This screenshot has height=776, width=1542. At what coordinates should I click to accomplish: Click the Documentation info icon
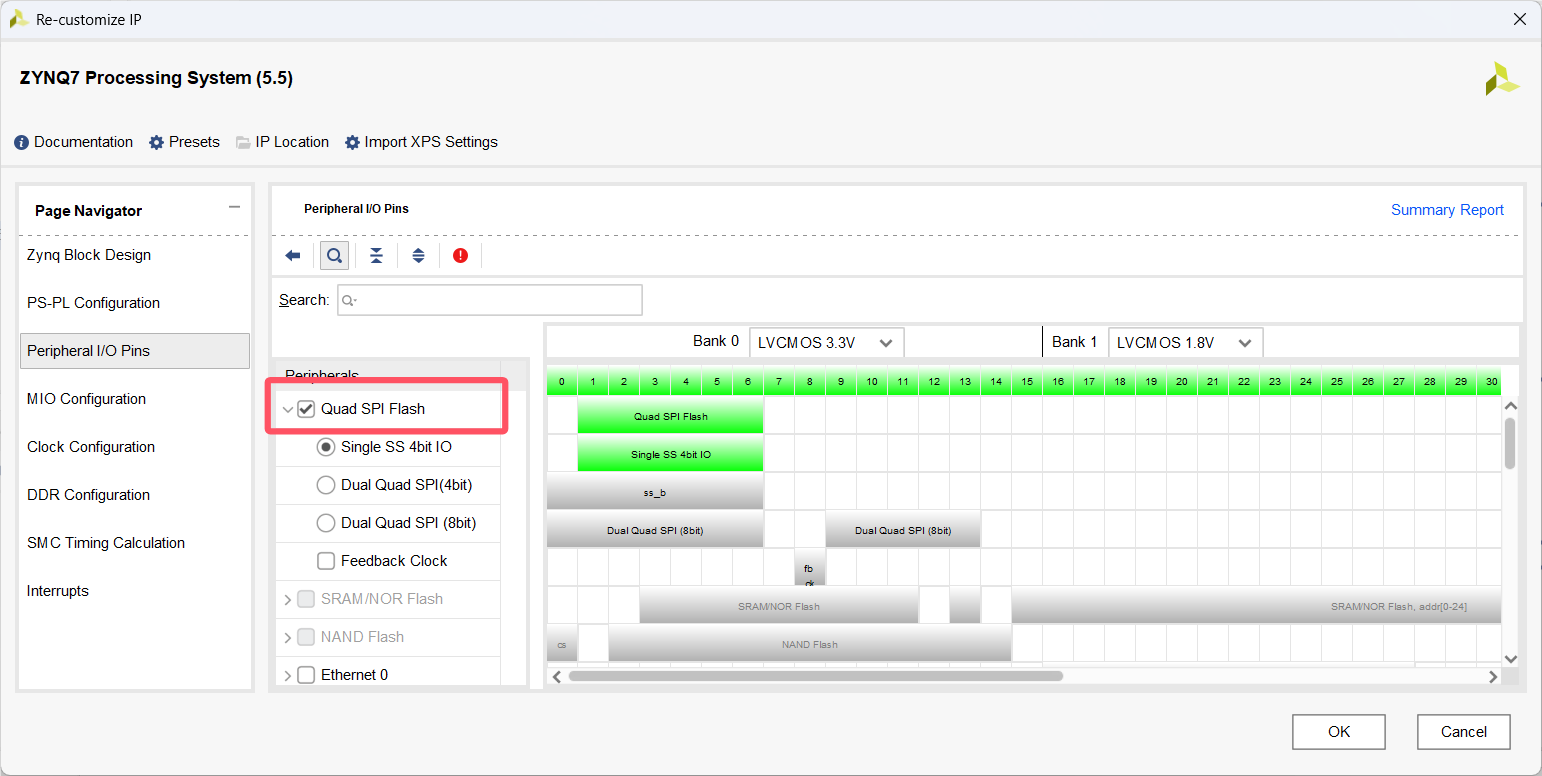(22, 143)
